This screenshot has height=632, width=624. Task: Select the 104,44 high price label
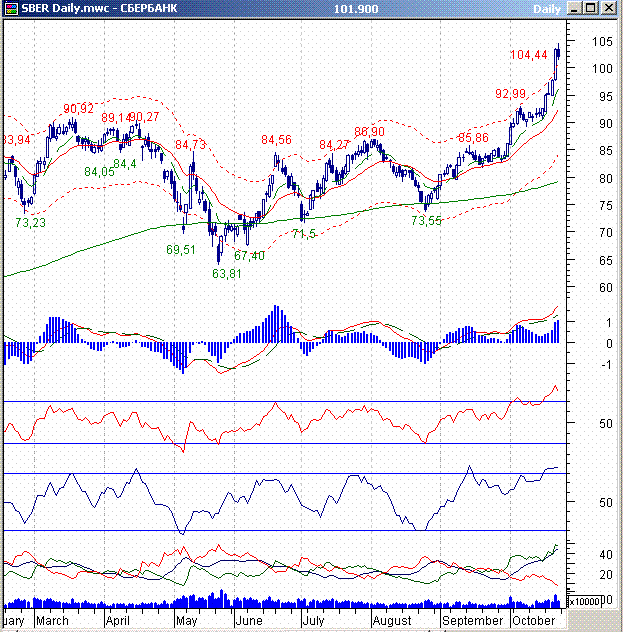pos(529,54)
